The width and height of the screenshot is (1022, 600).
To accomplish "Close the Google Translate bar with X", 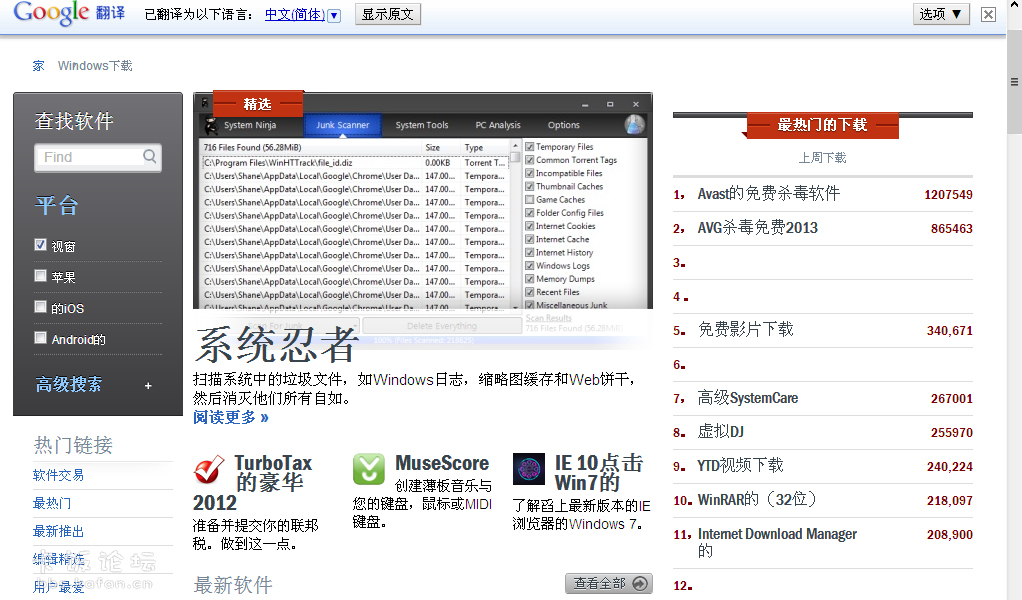I will 988,14.
